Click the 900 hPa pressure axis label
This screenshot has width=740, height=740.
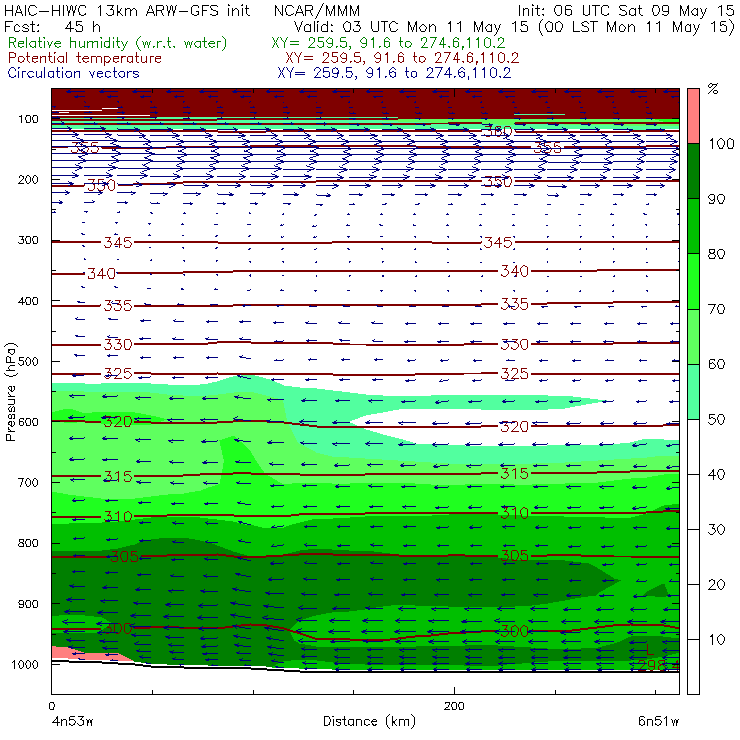tap(28, 604)
